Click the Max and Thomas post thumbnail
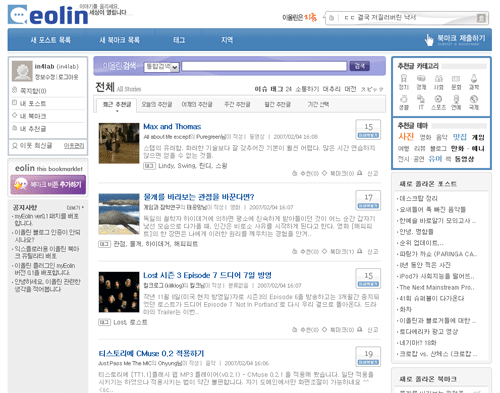The image size is (500, 393). pos(119,143)
